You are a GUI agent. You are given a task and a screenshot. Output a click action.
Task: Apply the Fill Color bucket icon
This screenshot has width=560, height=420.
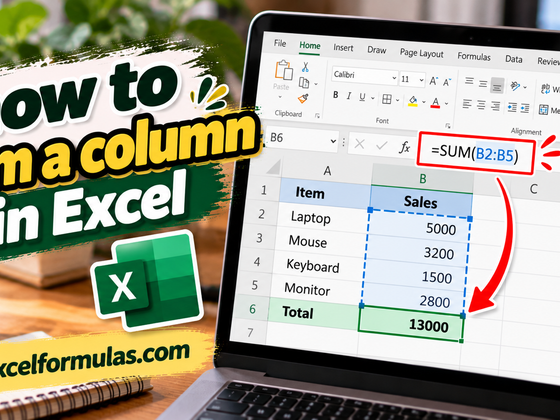413,101
